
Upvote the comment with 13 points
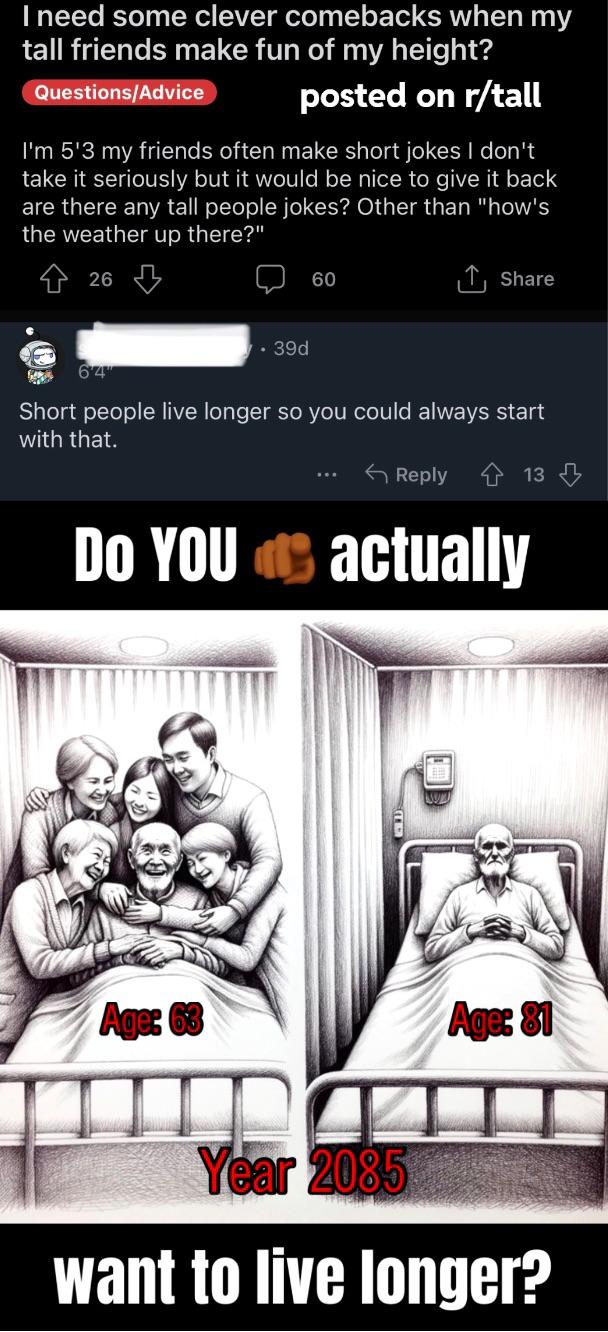click(490, 475)
